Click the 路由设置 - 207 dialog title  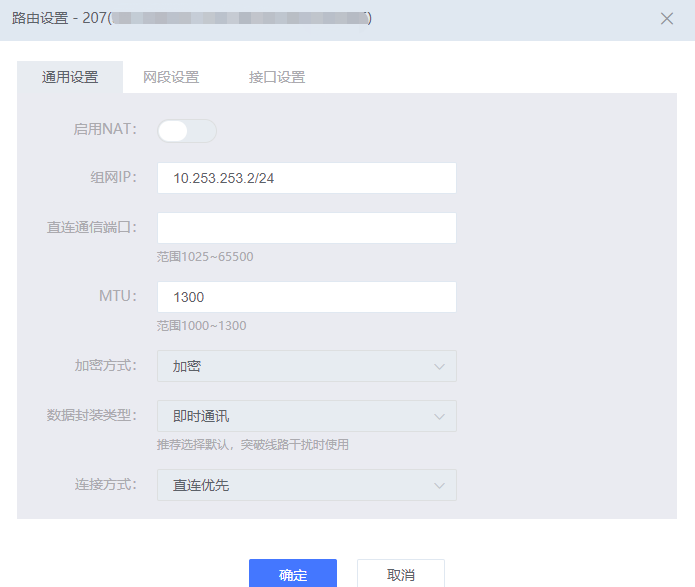(x=58, y=18)
